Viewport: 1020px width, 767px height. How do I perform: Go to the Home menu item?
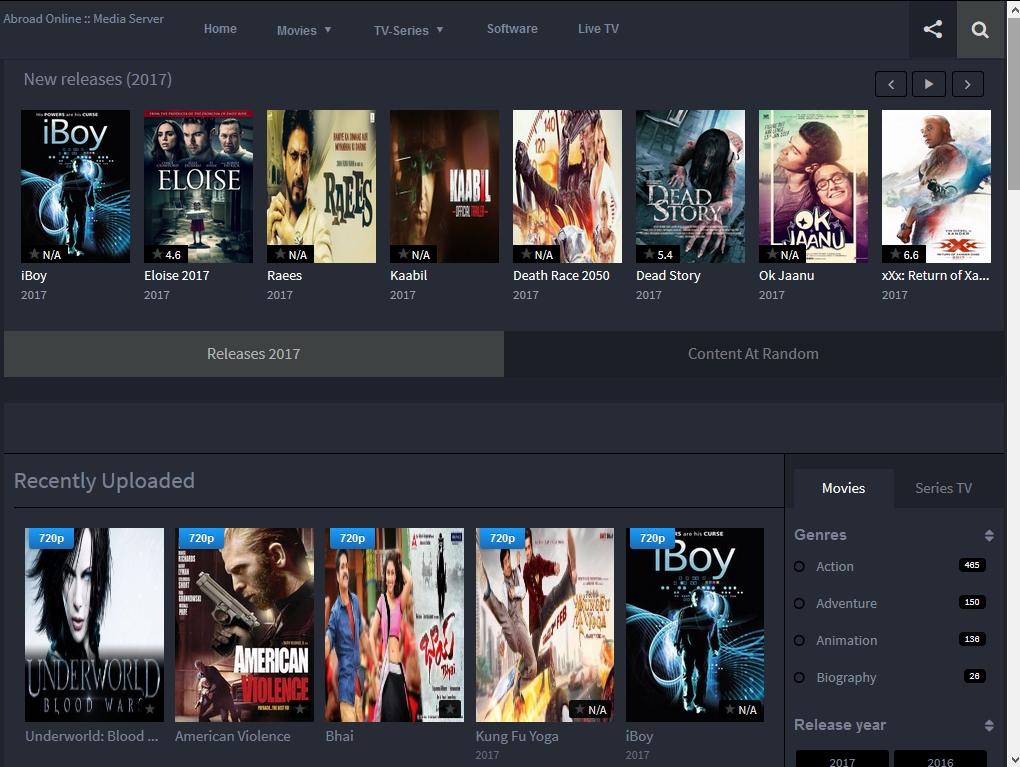coord(220,29)
